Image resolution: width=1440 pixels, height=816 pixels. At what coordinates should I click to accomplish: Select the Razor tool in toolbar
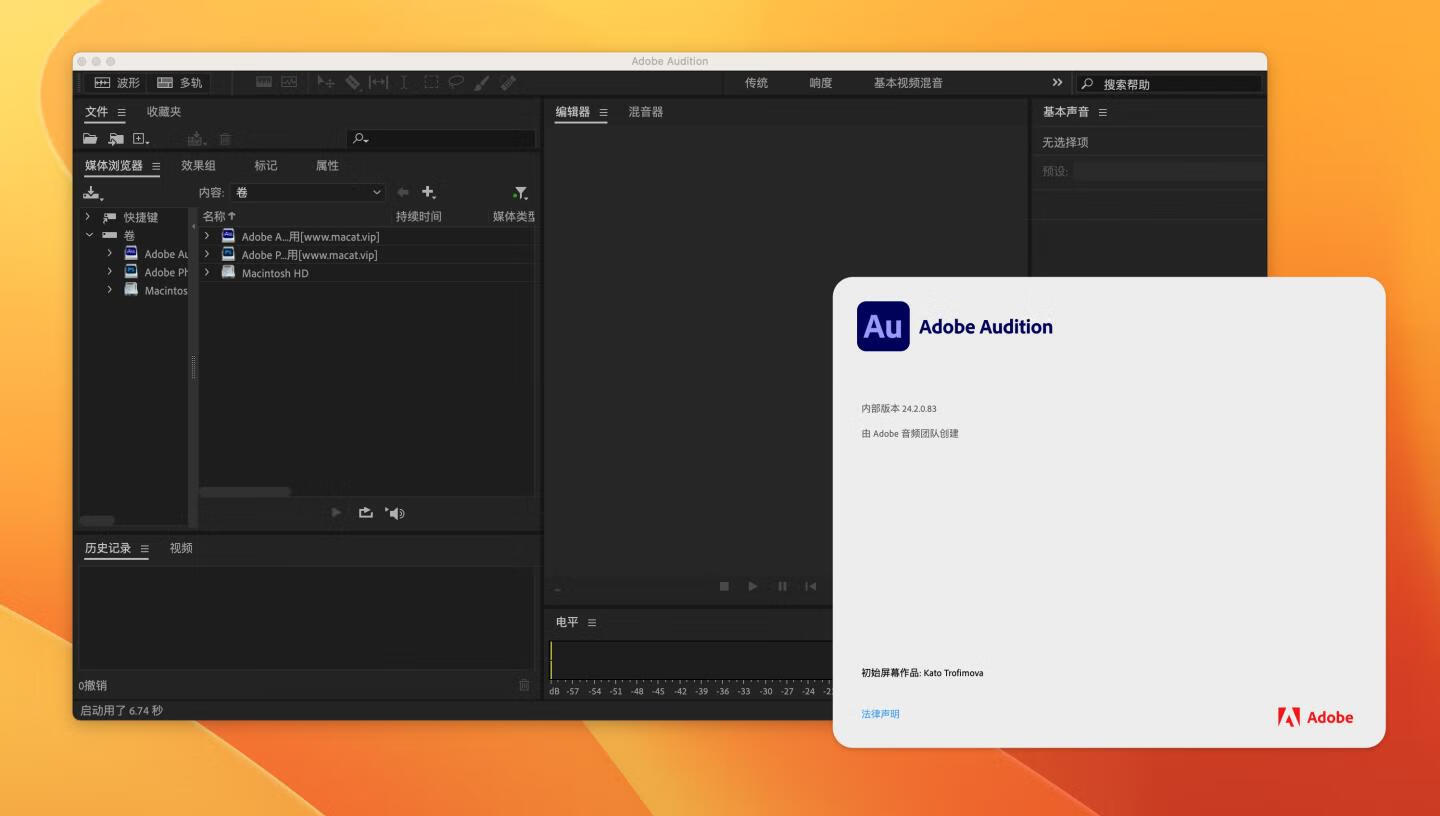353,83
